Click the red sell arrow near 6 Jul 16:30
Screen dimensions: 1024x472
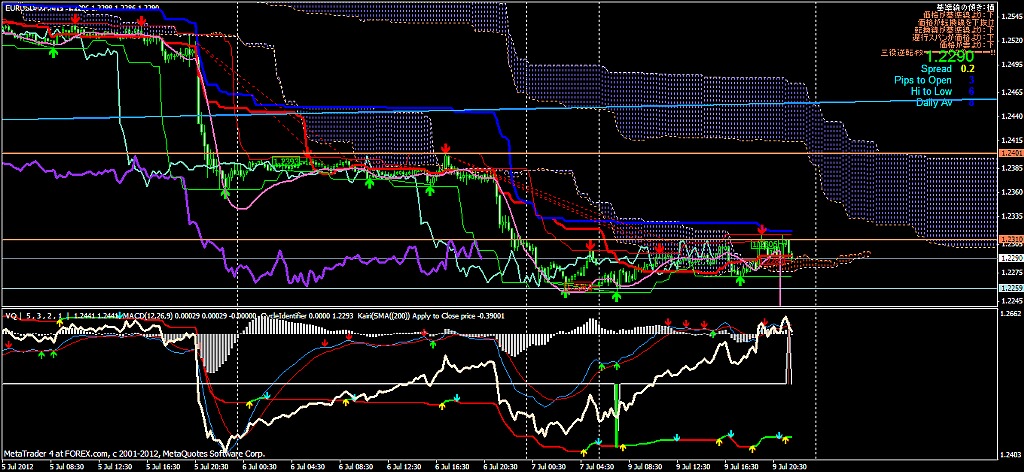[446, 149]
